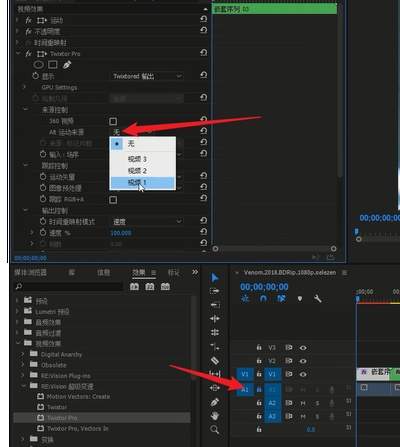Select the Selection tool arrow
Viewport: 400px width, 447px height.
click(215, 278)
